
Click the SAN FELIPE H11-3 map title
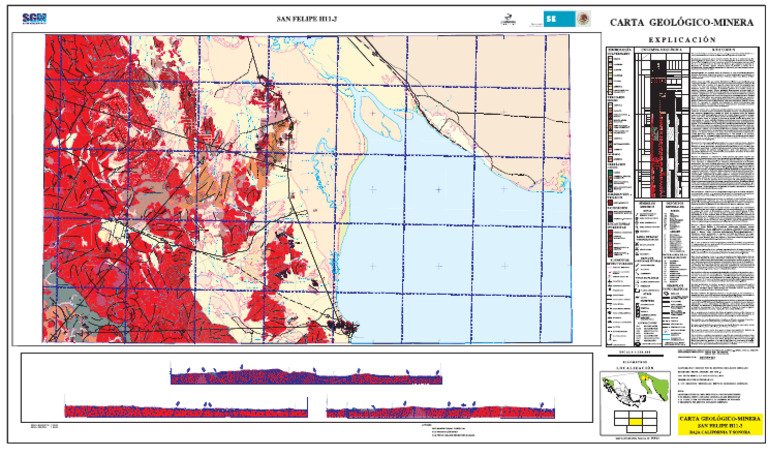(x=307, y=19)
